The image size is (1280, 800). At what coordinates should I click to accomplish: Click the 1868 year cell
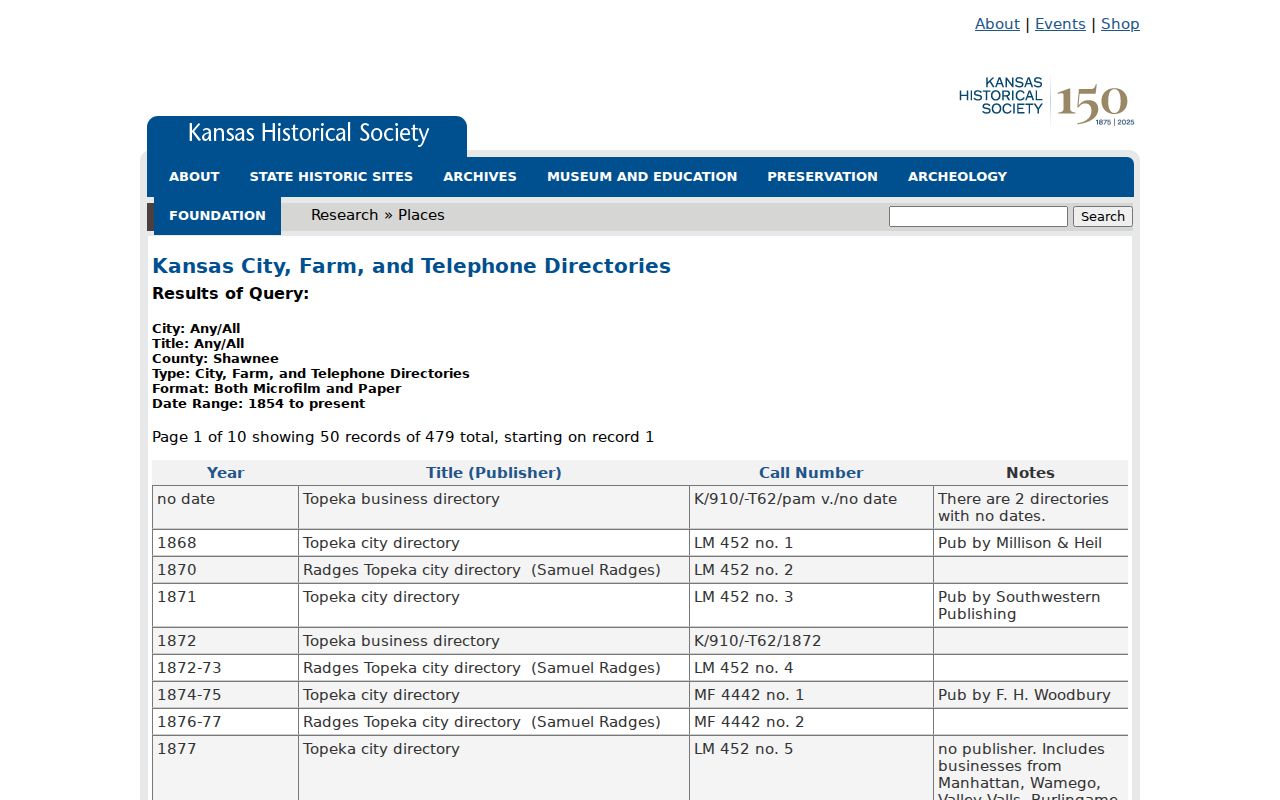(225, 543)
